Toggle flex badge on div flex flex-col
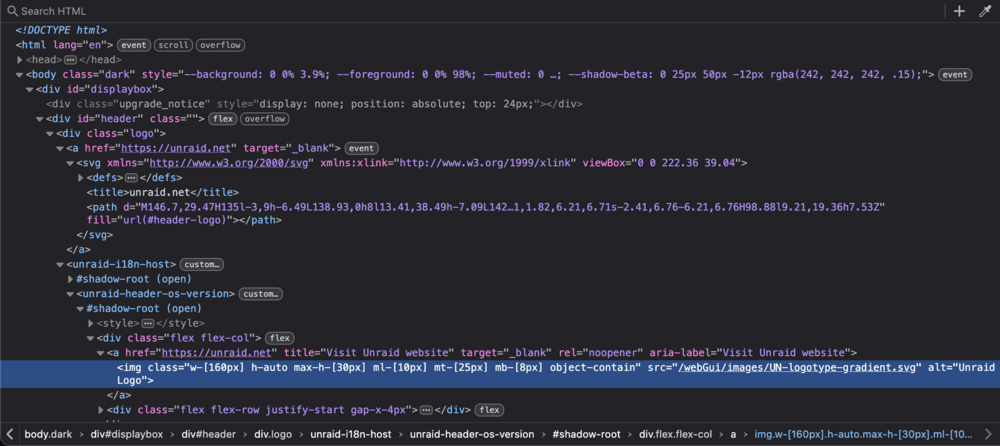Image resolution: width=1000 pixels, height=446 pixels. (279, 338)
